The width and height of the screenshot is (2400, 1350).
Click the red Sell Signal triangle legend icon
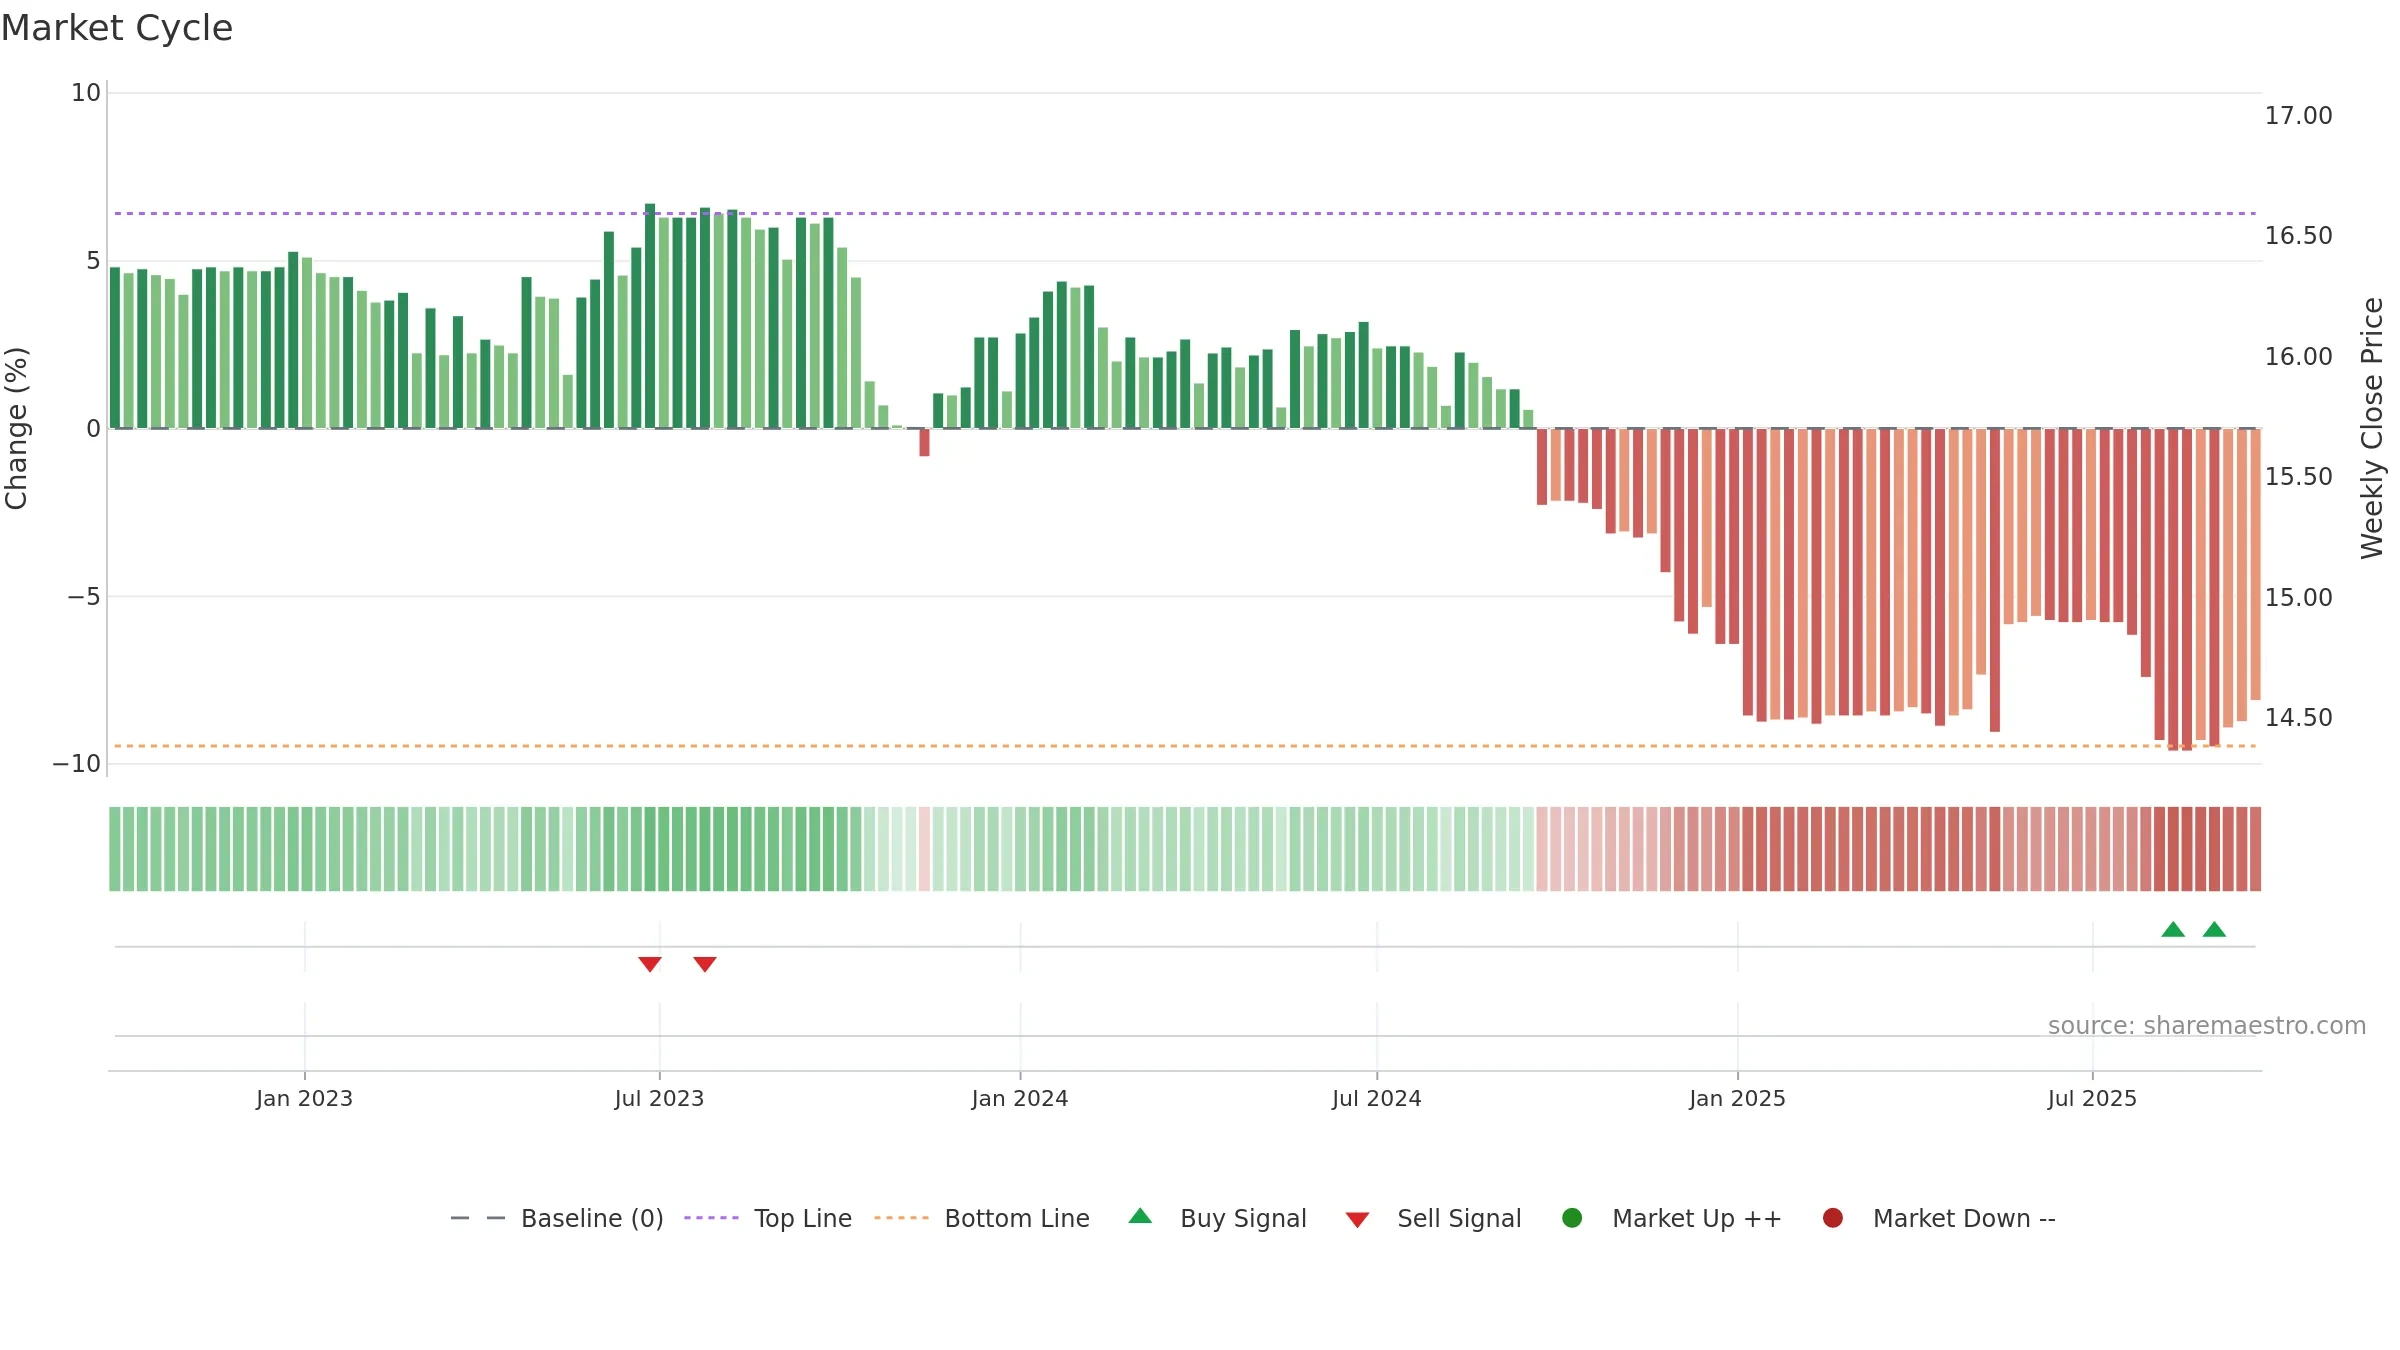point(1357,1220)
